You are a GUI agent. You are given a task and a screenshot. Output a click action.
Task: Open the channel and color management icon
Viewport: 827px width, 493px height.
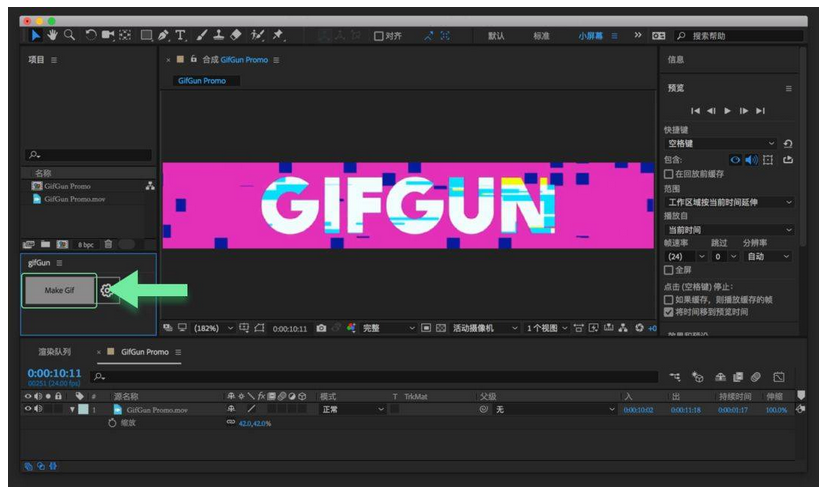[x=351, y=328]
